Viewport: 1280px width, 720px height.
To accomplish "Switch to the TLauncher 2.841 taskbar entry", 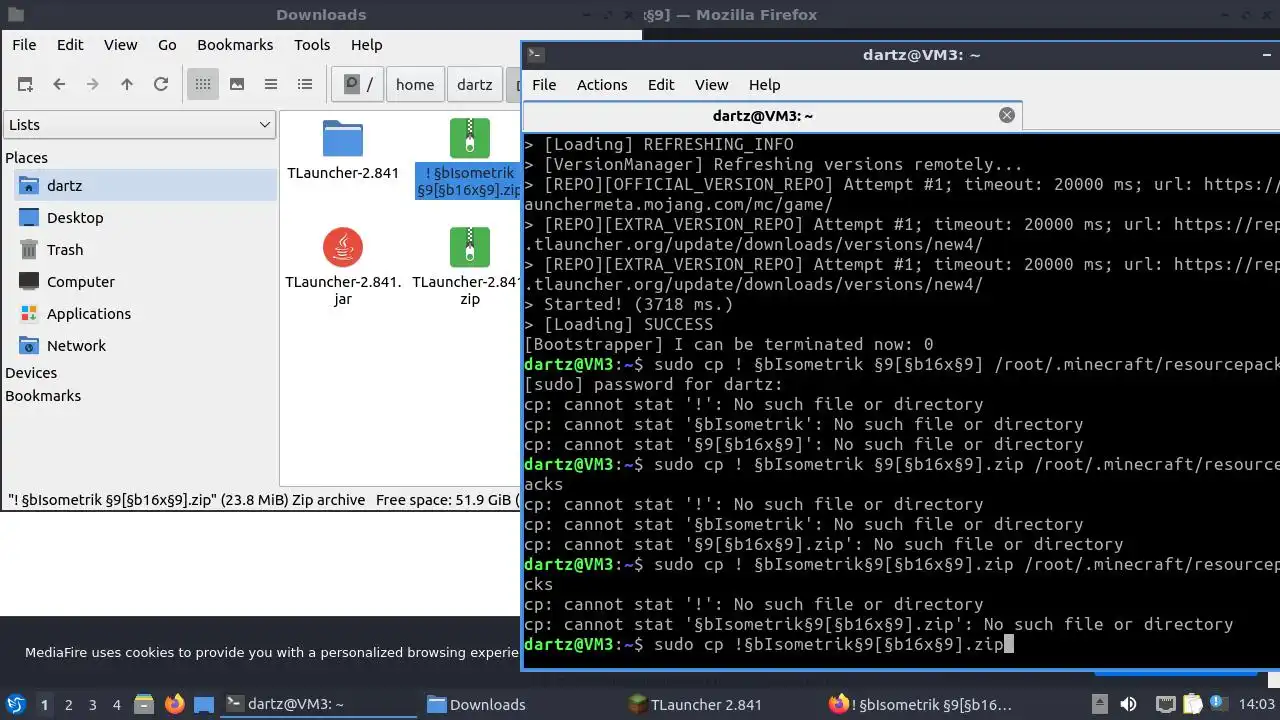I will point(722,705).
